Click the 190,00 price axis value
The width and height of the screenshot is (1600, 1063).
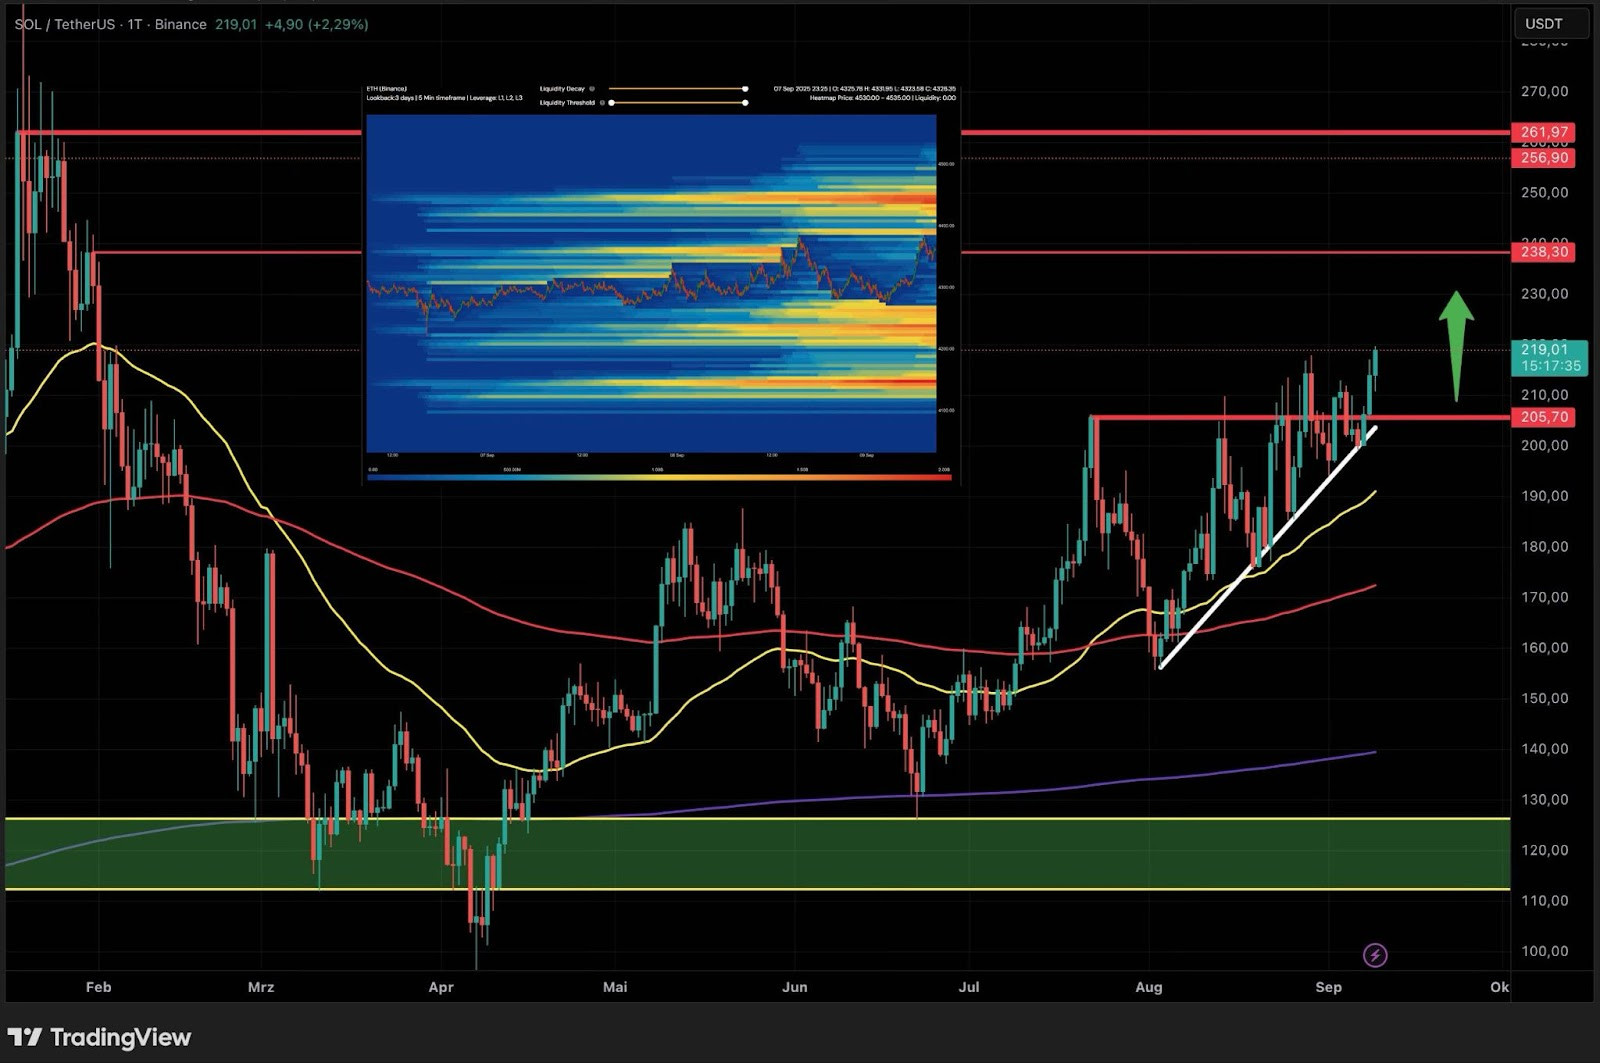coord(1544,496)
